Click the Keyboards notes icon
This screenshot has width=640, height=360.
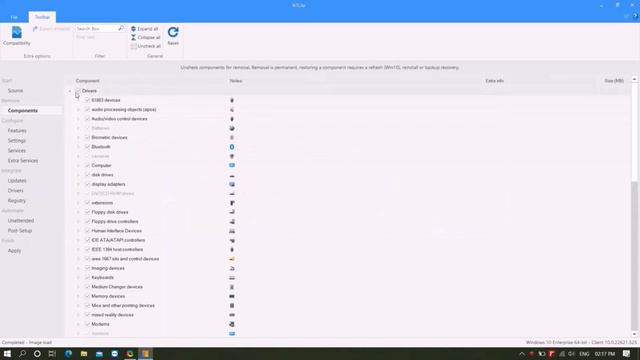232,278
